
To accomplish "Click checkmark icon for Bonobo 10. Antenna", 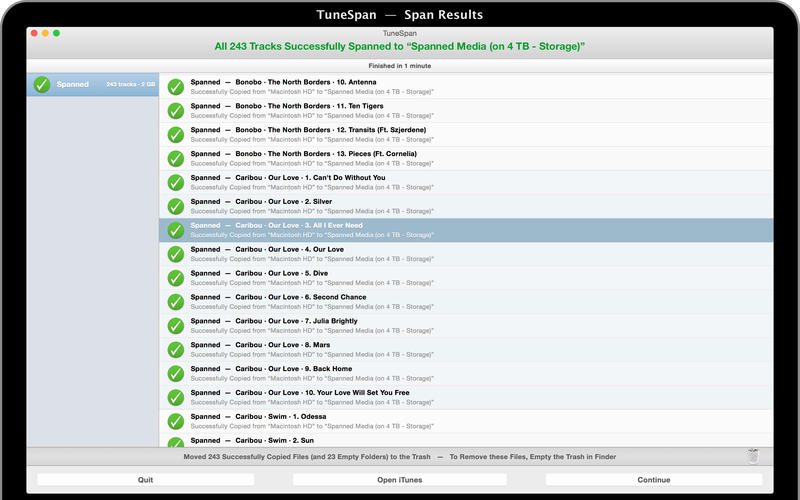I will pos(175,86).
